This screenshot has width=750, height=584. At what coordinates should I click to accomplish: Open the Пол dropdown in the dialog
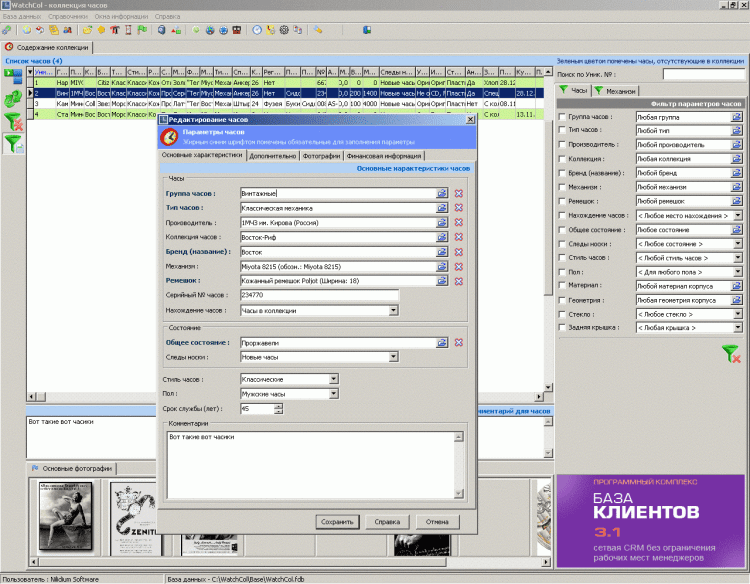click(x=334, y=394)
